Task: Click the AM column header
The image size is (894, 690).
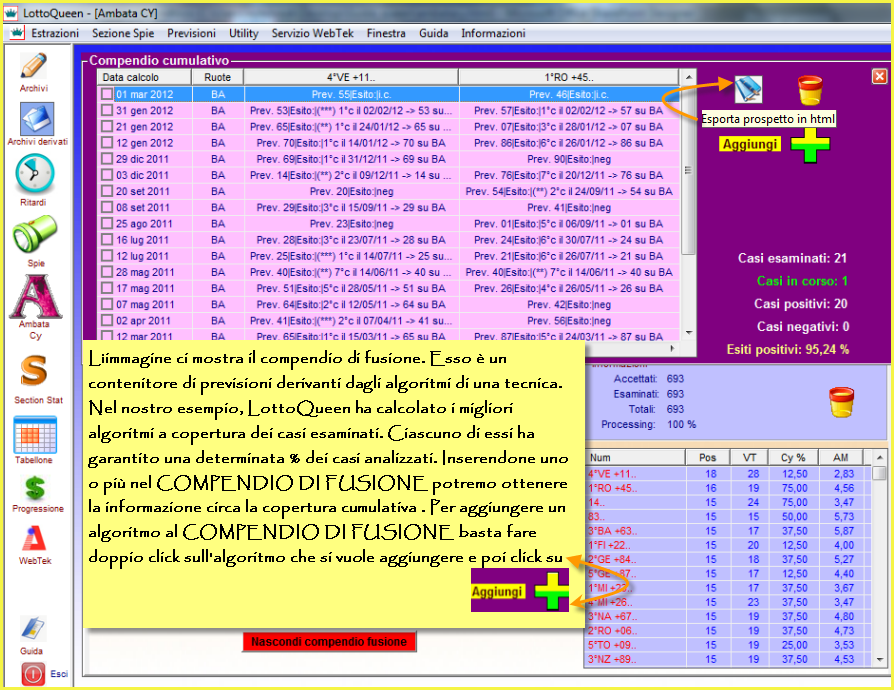Action: pos(840,457)
